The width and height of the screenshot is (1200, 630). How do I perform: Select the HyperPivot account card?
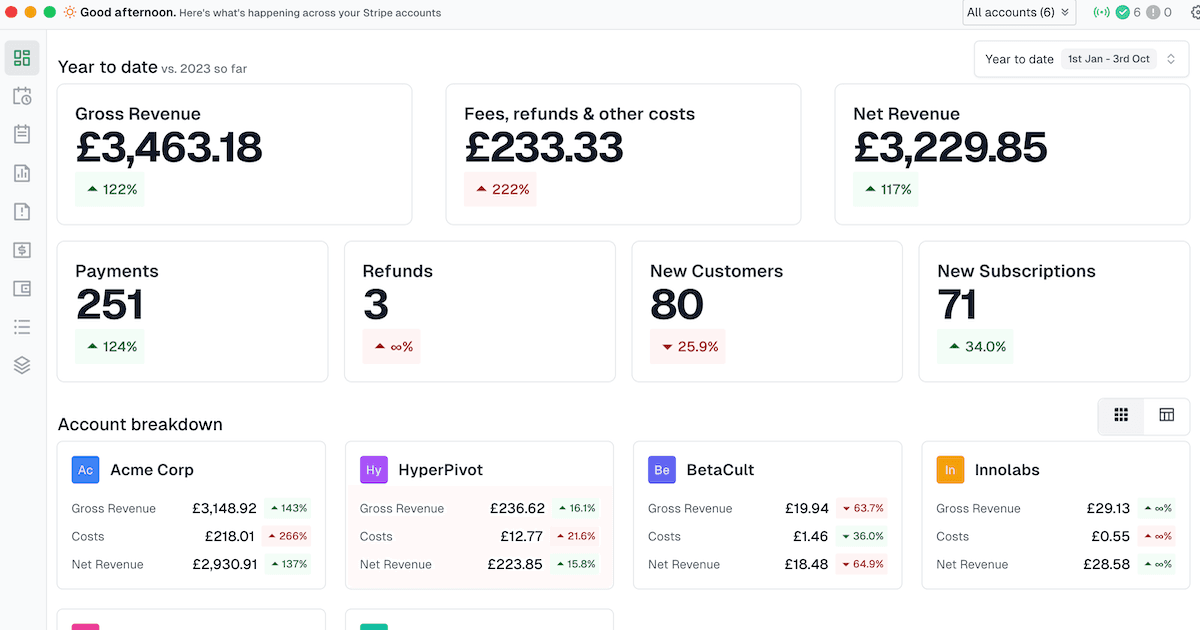coord(479,515)
